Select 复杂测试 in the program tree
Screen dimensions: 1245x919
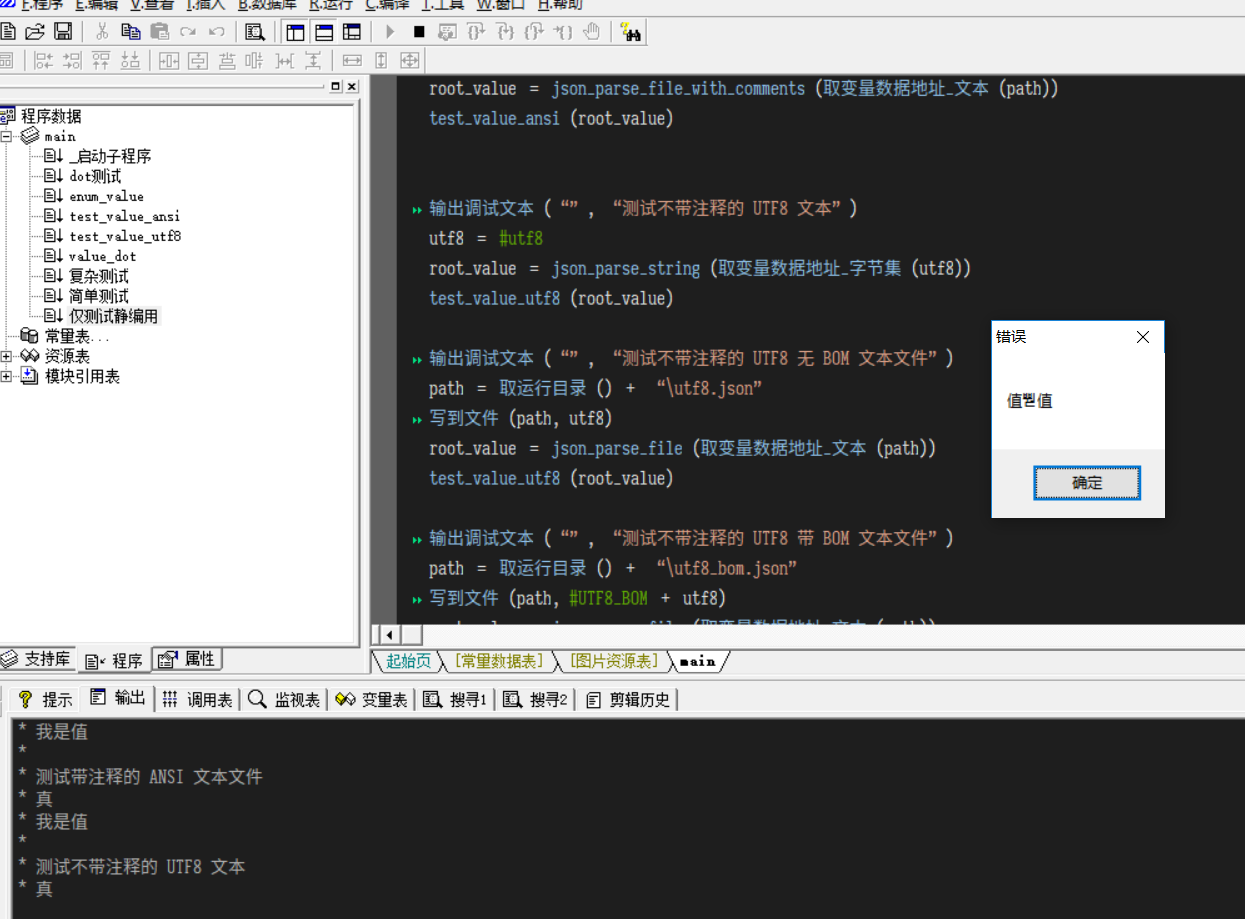pos(99,276)
